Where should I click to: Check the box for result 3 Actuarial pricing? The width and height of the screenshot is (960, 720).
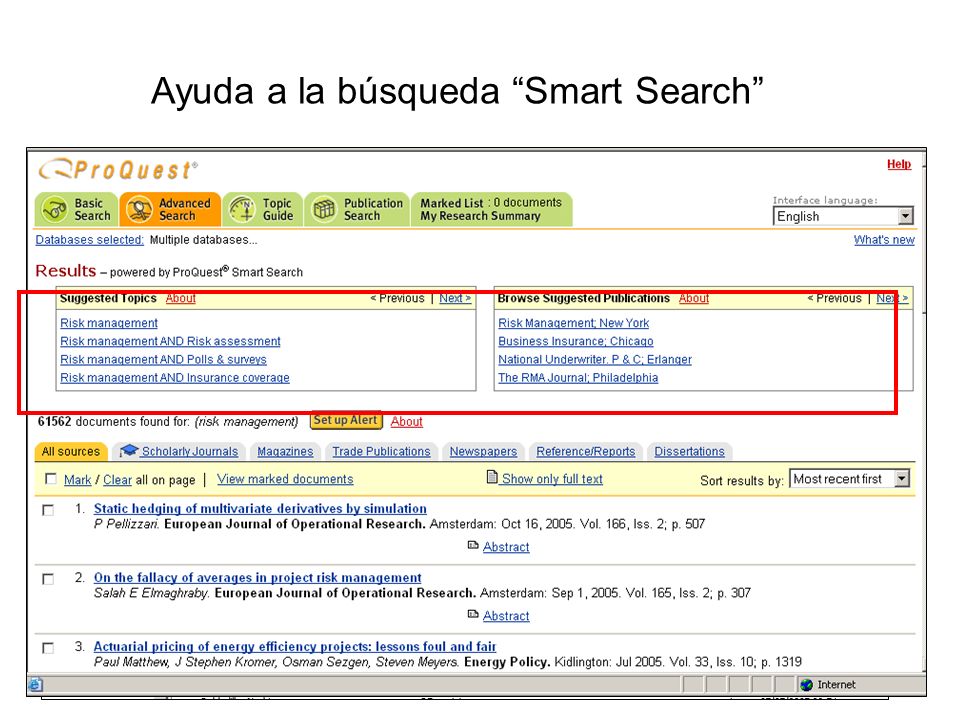click(48, 648)
